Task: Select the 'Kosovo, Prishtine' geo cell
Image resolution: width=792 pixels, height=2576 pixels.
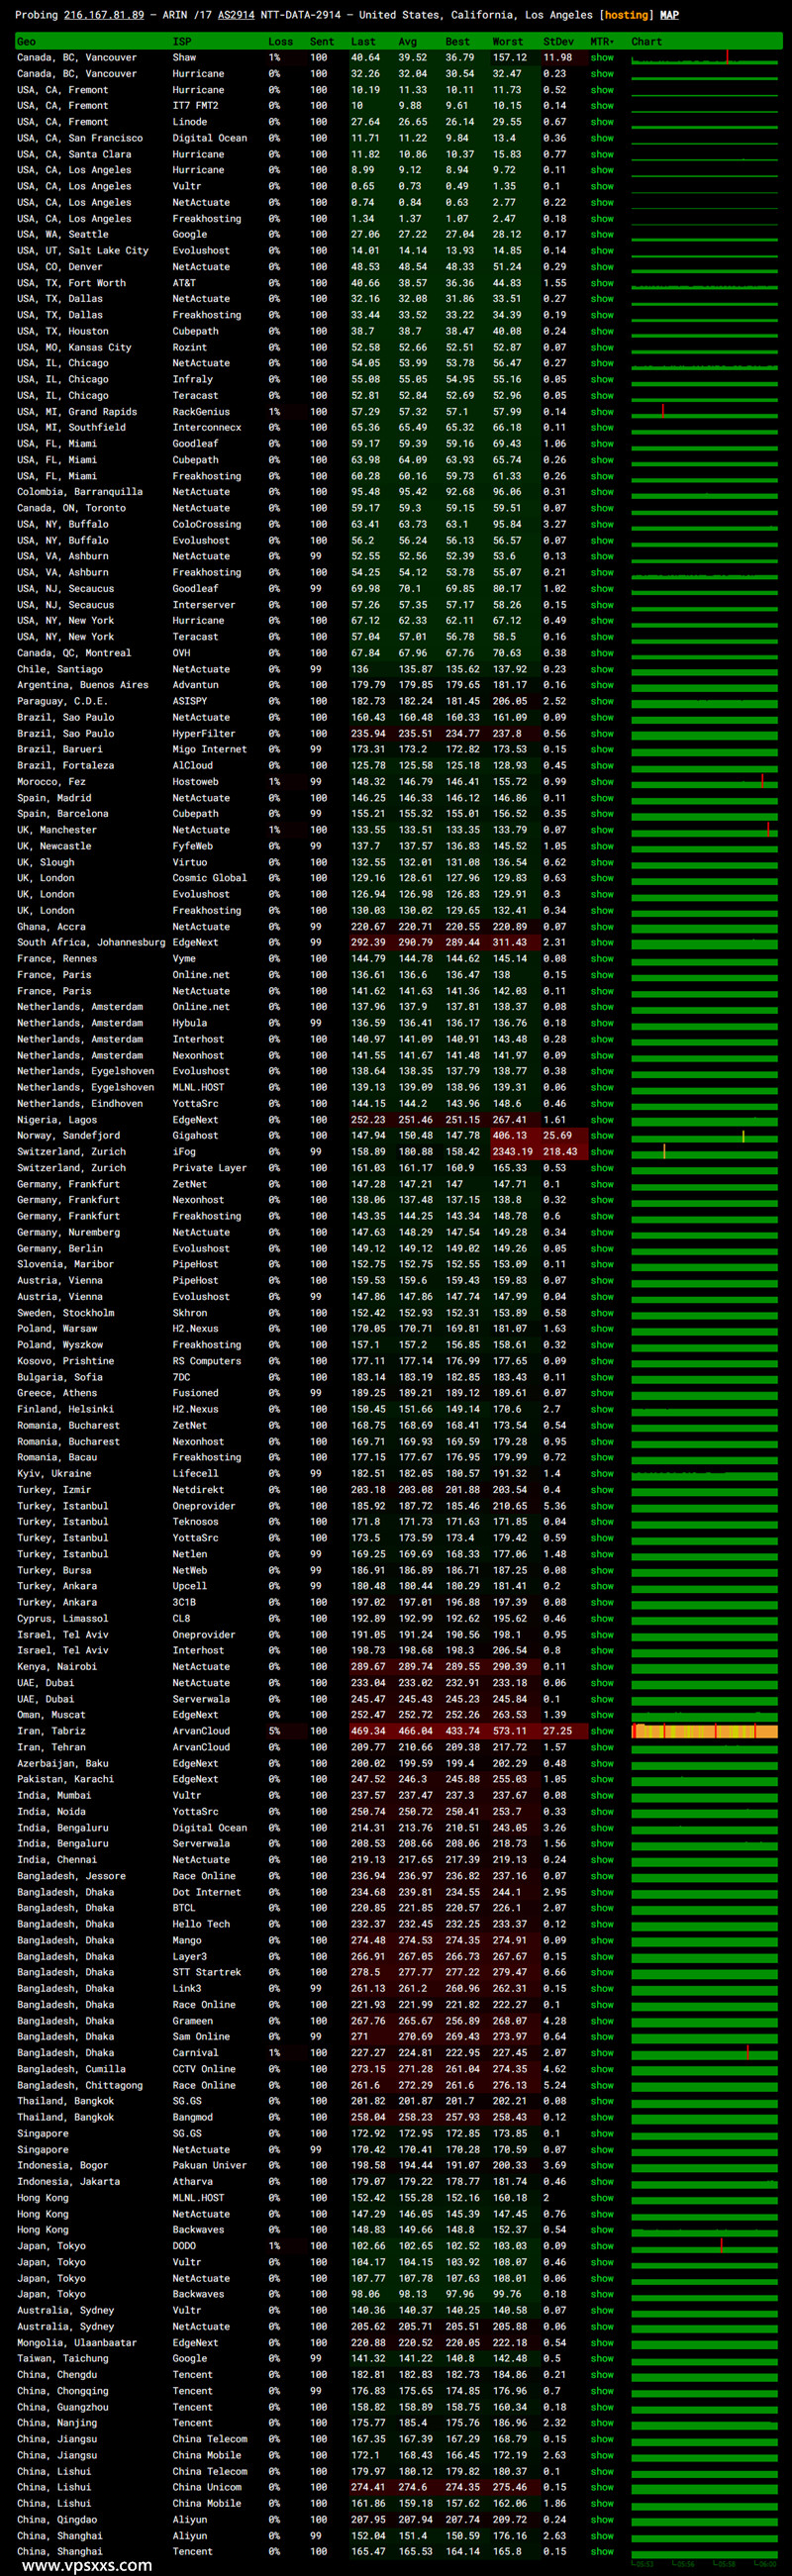Action: 66,1361
